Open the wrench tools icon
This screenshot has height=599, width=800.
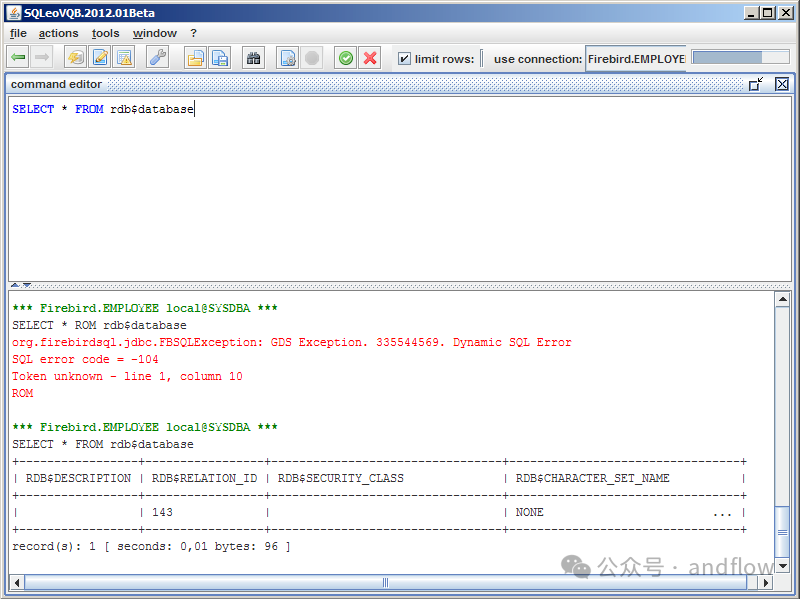click(x=158, y=58)
